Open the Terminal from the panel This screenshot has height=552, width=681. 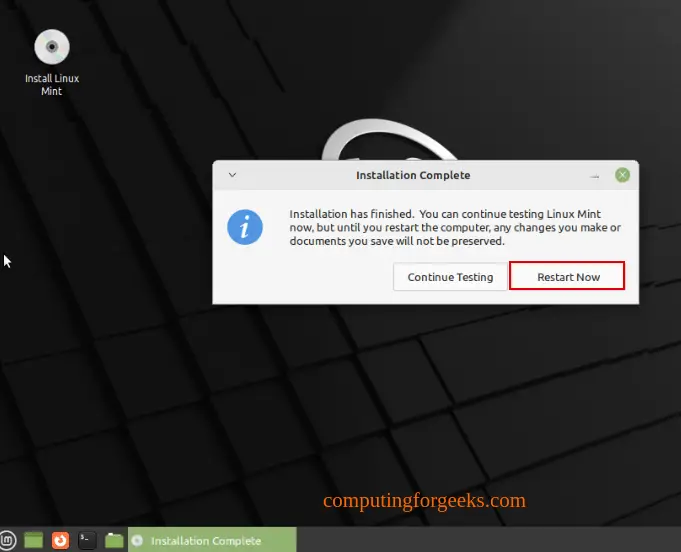(x=87, y=540)
